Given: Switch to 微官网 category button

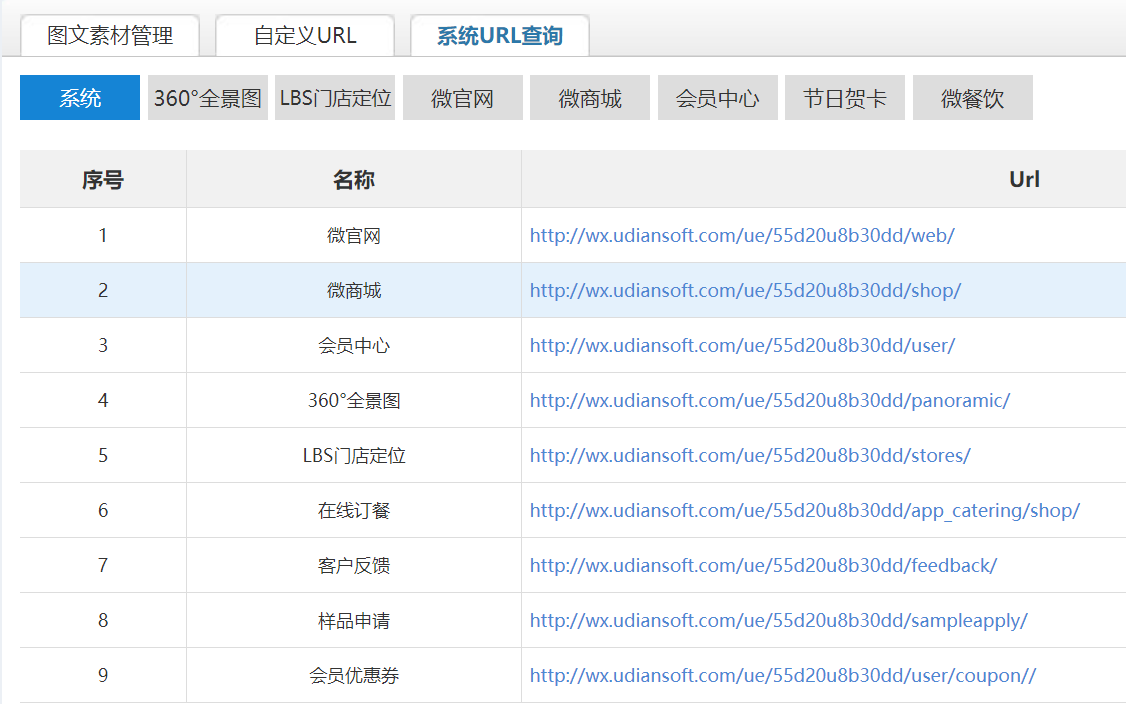Looking at the screenshot, I should [462, 98].
